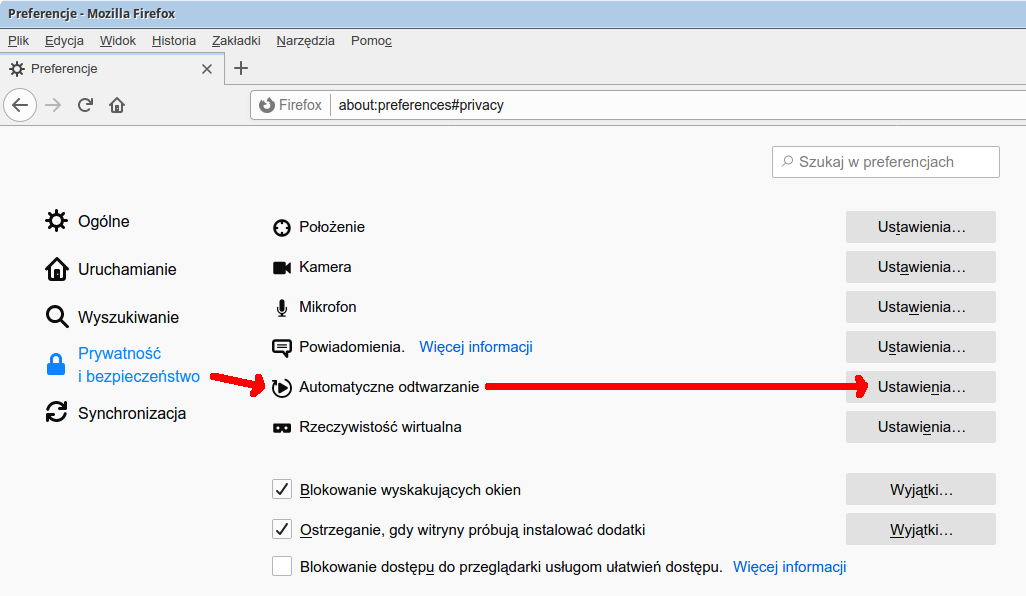This screenshot has width=1026, height=596.
Task: Click the gear icon on the Preferencje tab
Action: (17, 69)
